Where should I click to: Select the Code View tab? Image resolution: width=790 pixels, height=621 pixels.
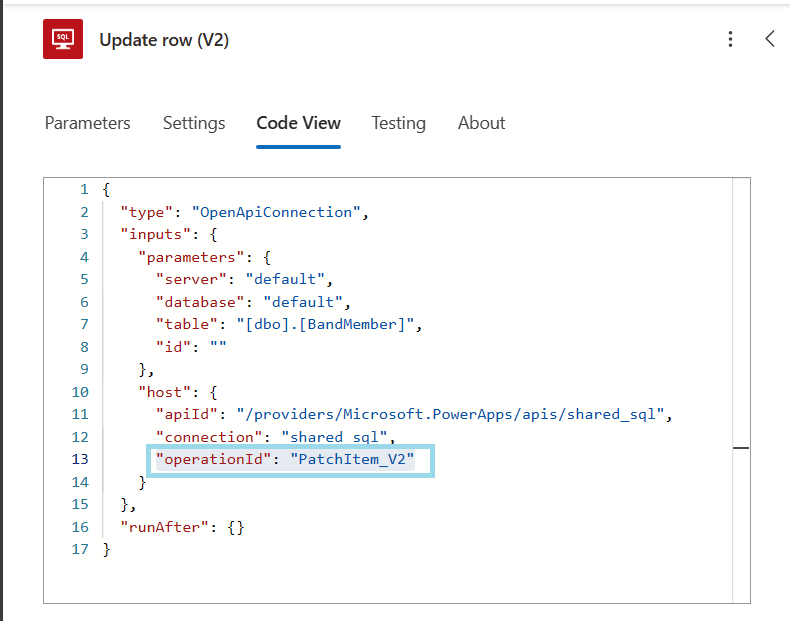coord(298,123)
